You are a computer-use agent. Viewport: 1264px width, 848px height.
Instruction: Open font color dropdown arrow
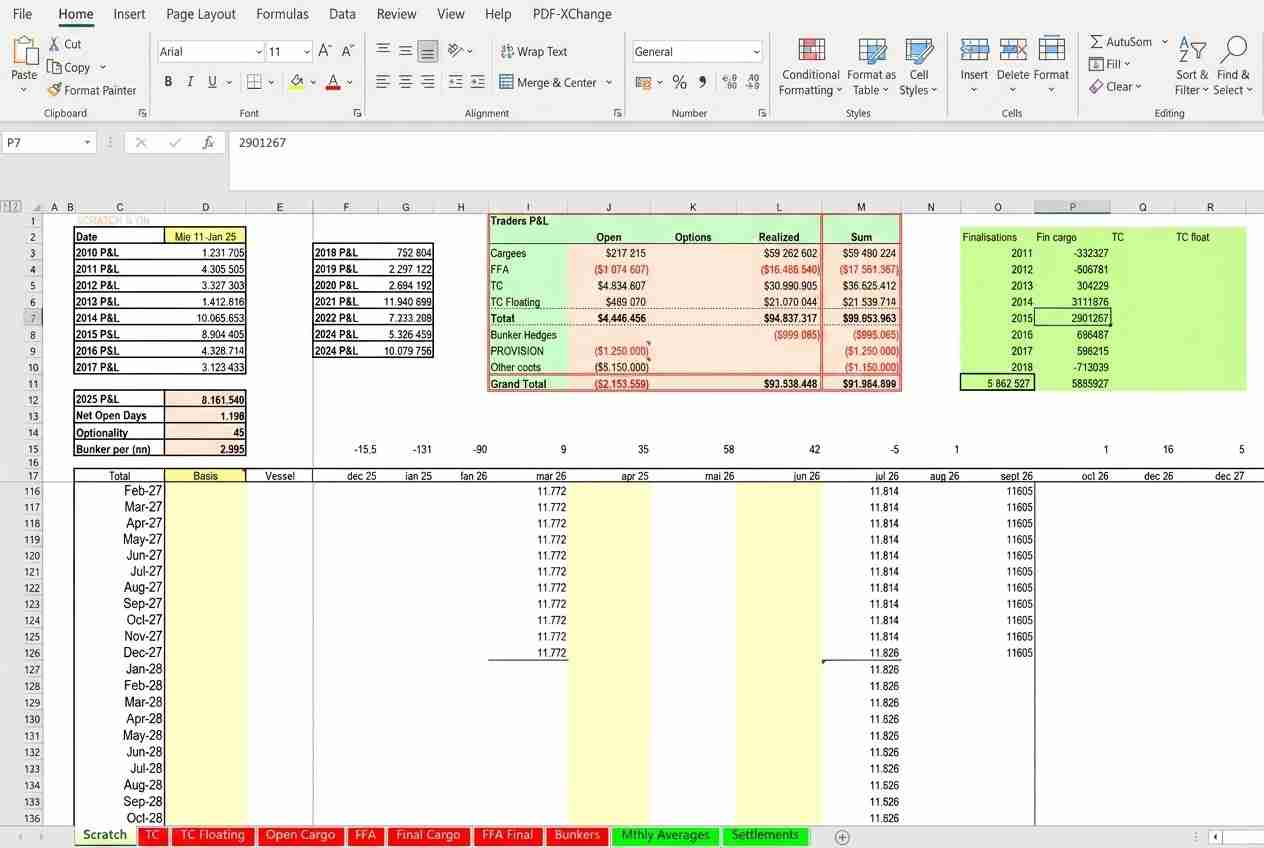tap(349, 82)
